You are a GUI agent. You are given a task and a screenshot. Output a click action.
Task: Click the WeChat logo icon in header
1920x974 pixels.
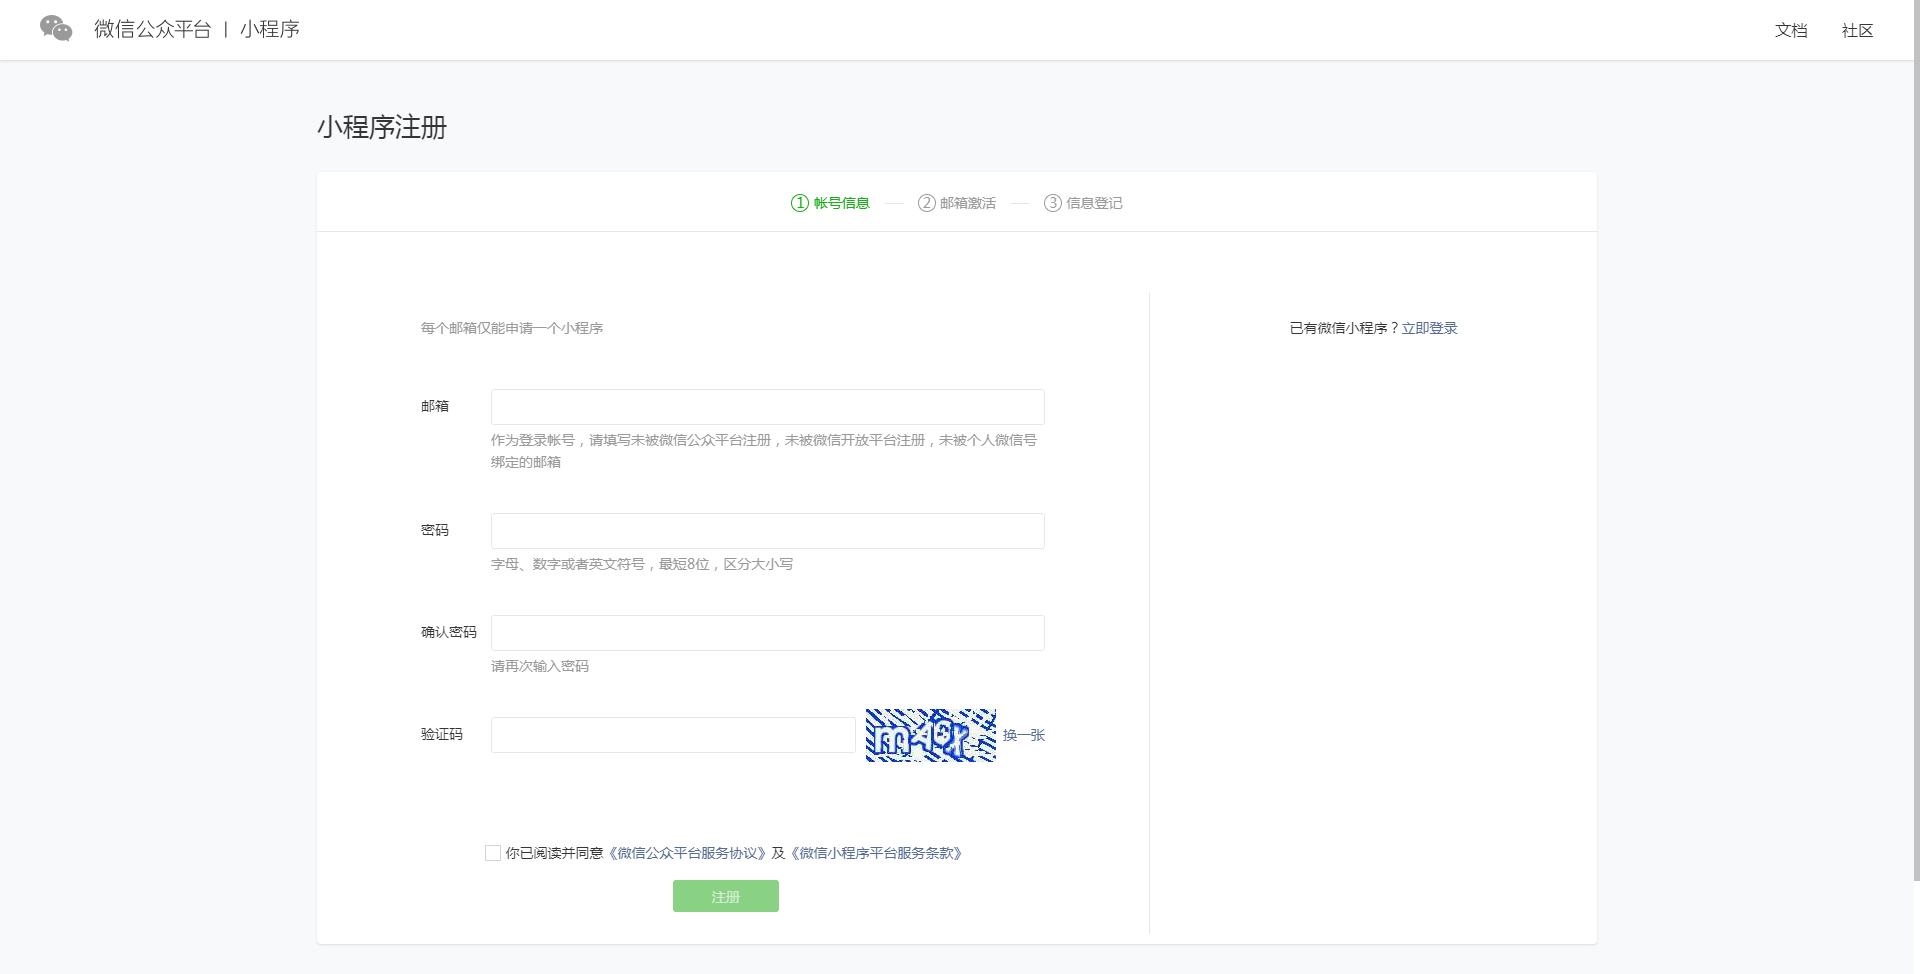pos(56,29)
